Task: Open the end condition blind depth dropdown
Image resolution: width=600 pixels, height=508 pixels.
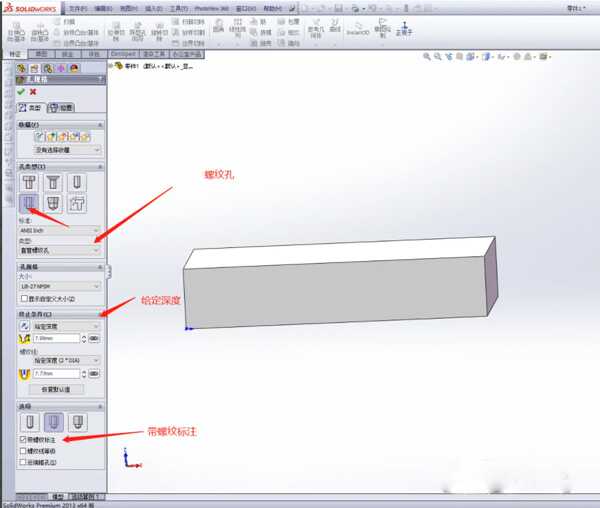Action: 66,326
